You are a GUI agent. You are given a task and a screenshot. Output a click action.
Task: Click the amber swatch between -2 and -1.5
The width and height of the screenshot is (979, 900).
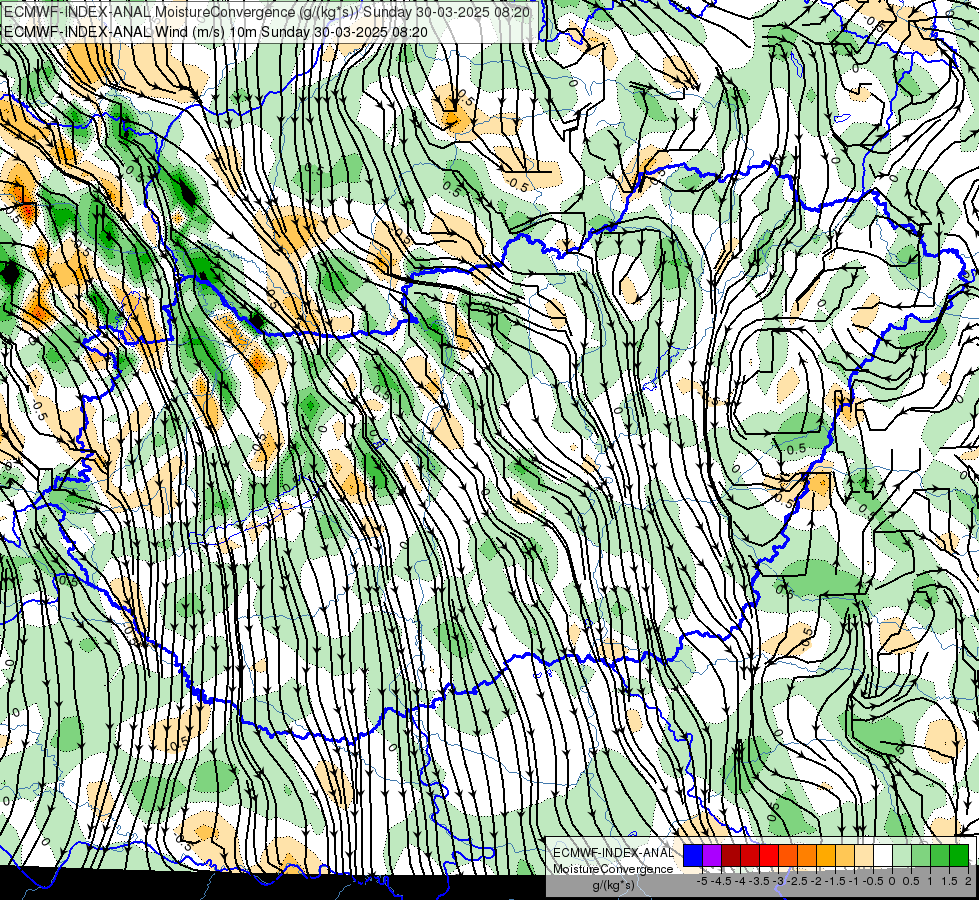(x=826, y=855)
